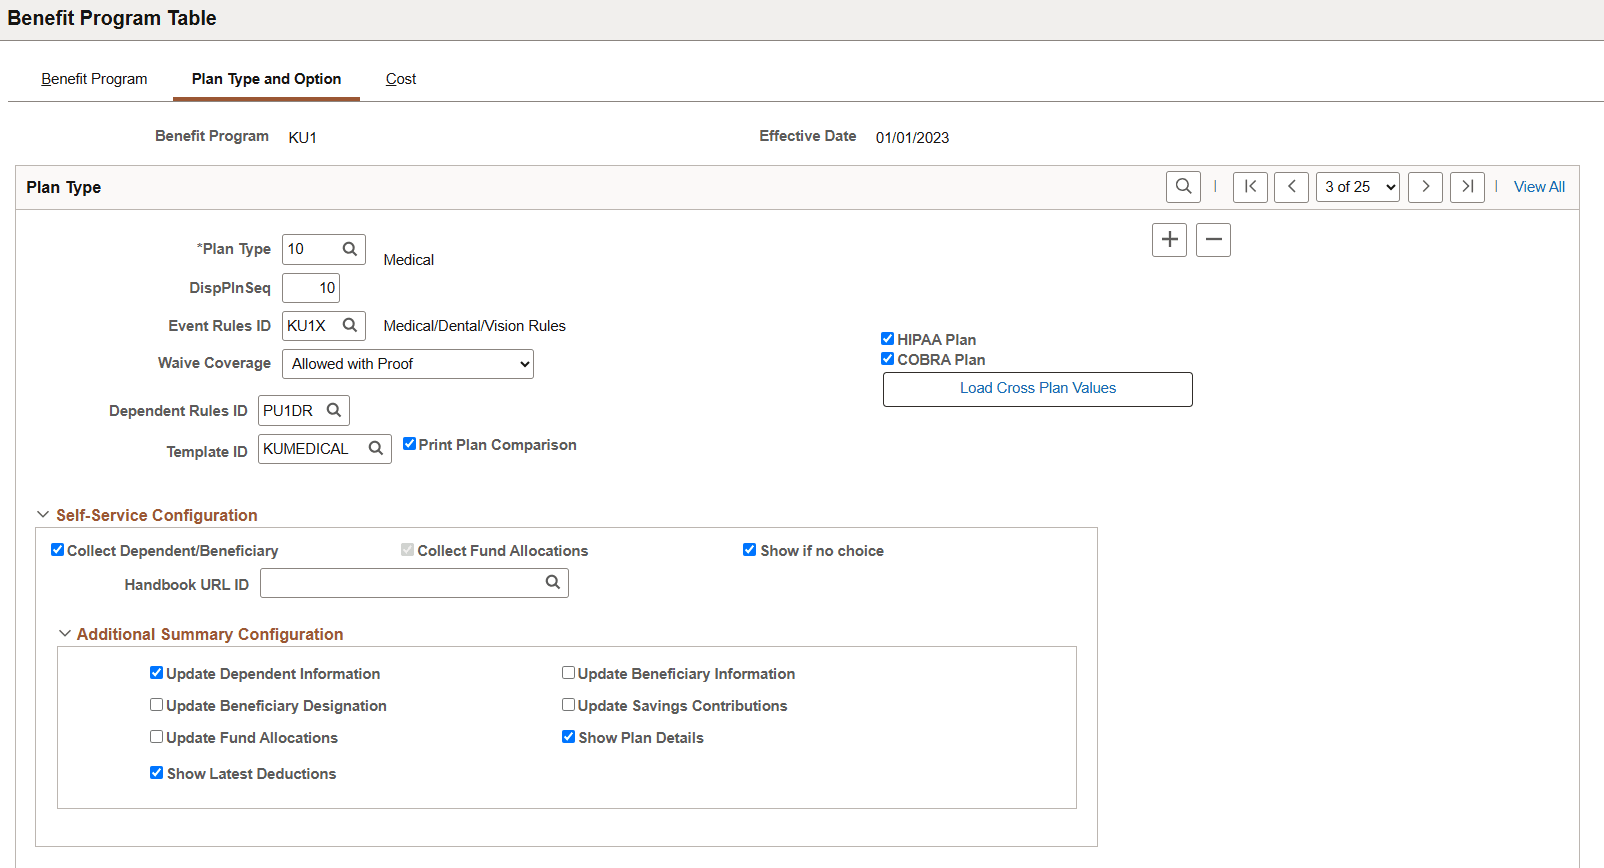Open lookup for the Template ID field
Image resolution: width=1604 pixels, height=868 pixels.
pyautogui.click(x=376, y=449)
